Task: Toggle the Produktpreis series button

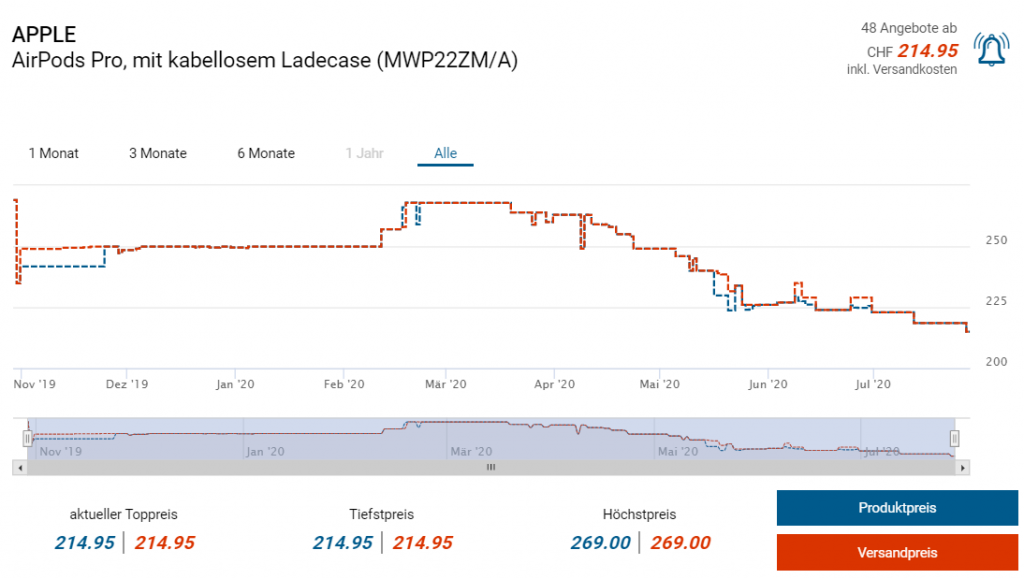Action: click(897, 508)
